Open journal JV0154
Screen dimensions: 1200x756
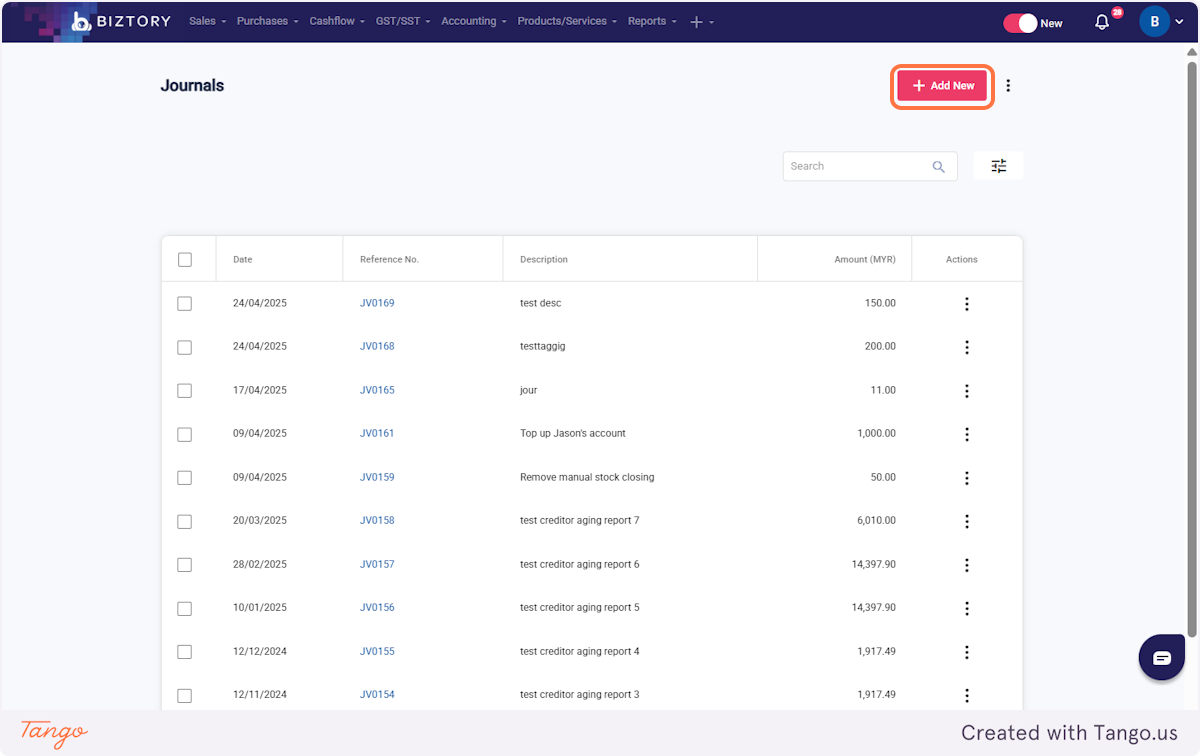(377, 694)
